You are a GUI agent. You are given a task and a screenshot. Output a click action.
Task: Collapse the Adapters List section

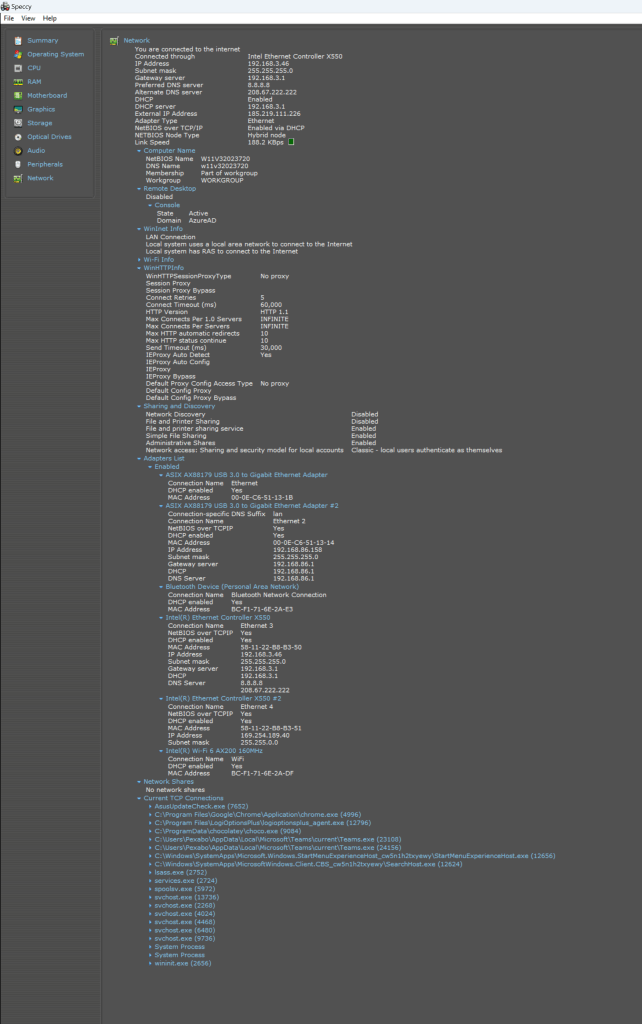139,458
